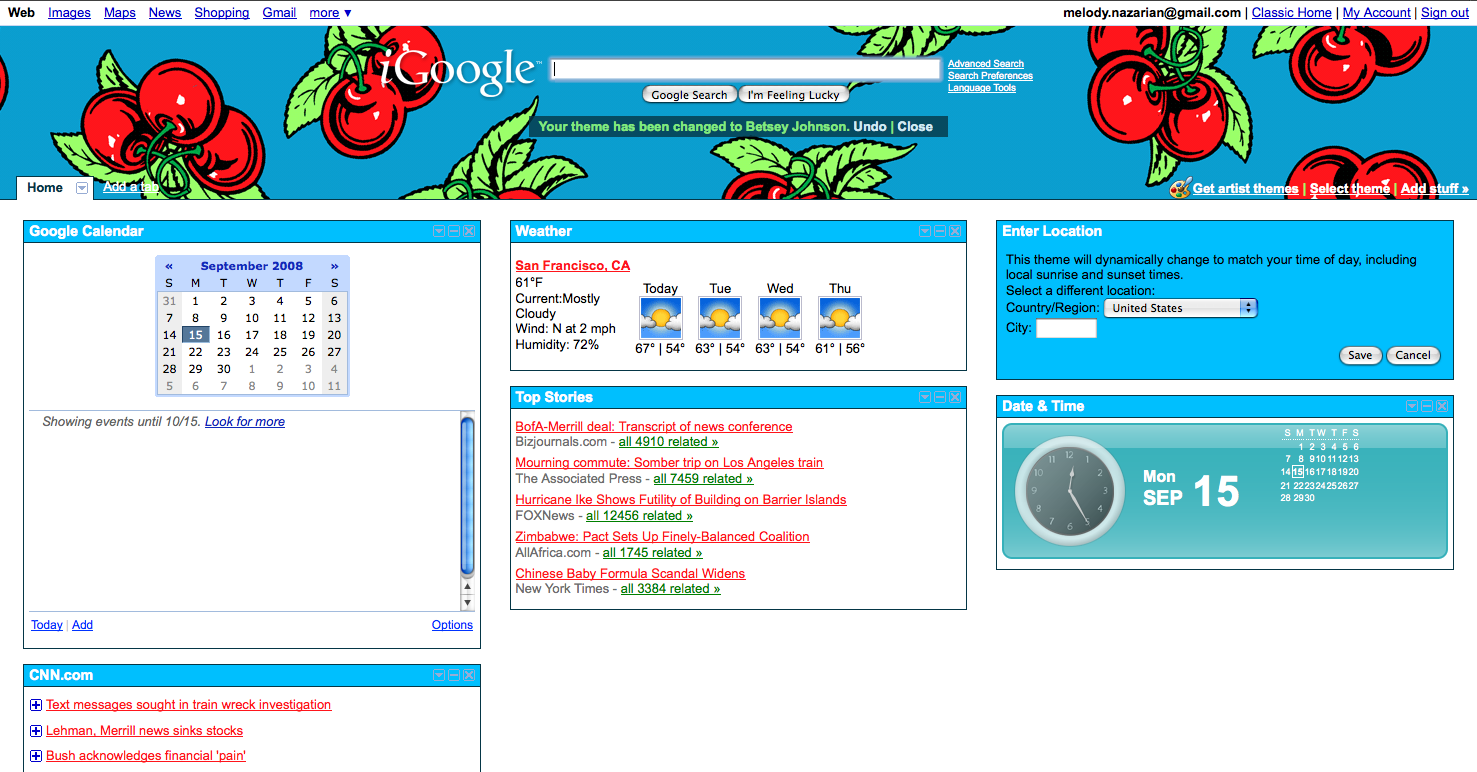Select September 24 in Google Calendar

(252, 352)
